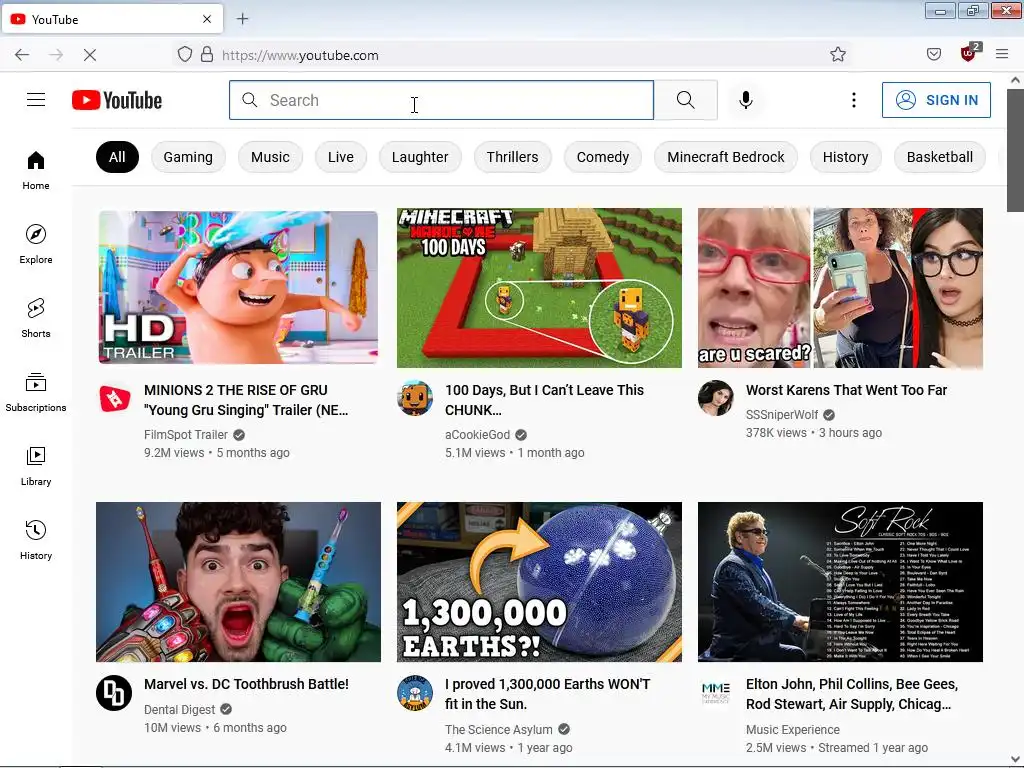Open 1,300,000 Earths video thumbnail
Screen dimensions: 1024x768
coord(539,582)
